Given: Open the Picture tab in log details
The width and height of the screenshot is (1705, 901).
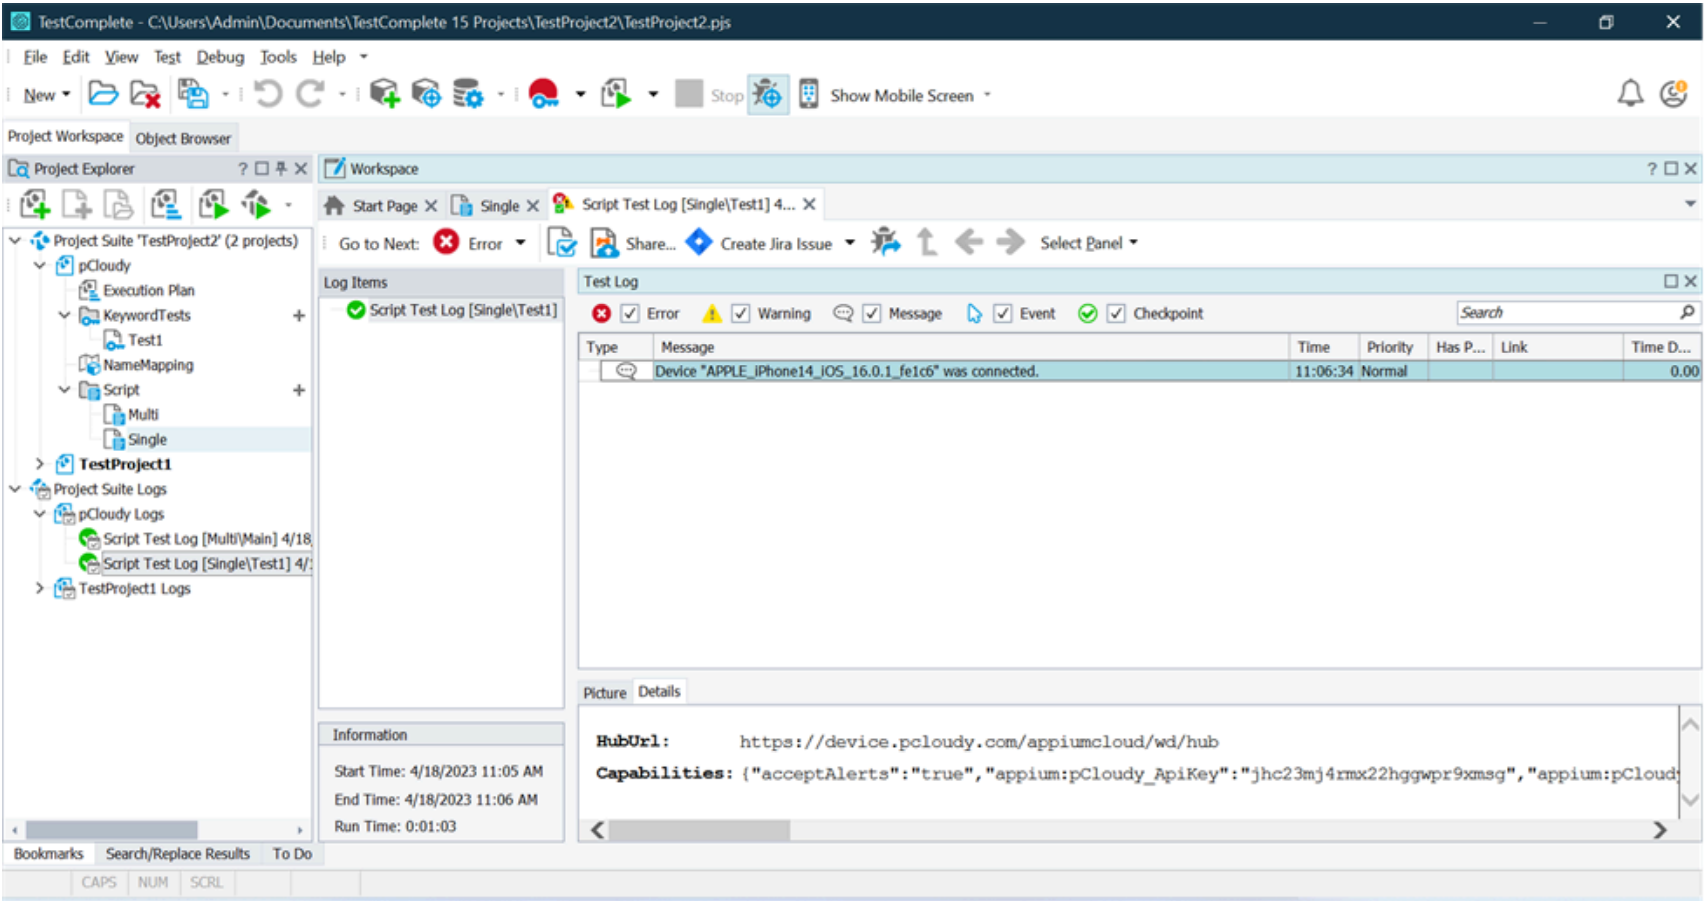Looking at the screenshot, I should (x=604, y=692).
